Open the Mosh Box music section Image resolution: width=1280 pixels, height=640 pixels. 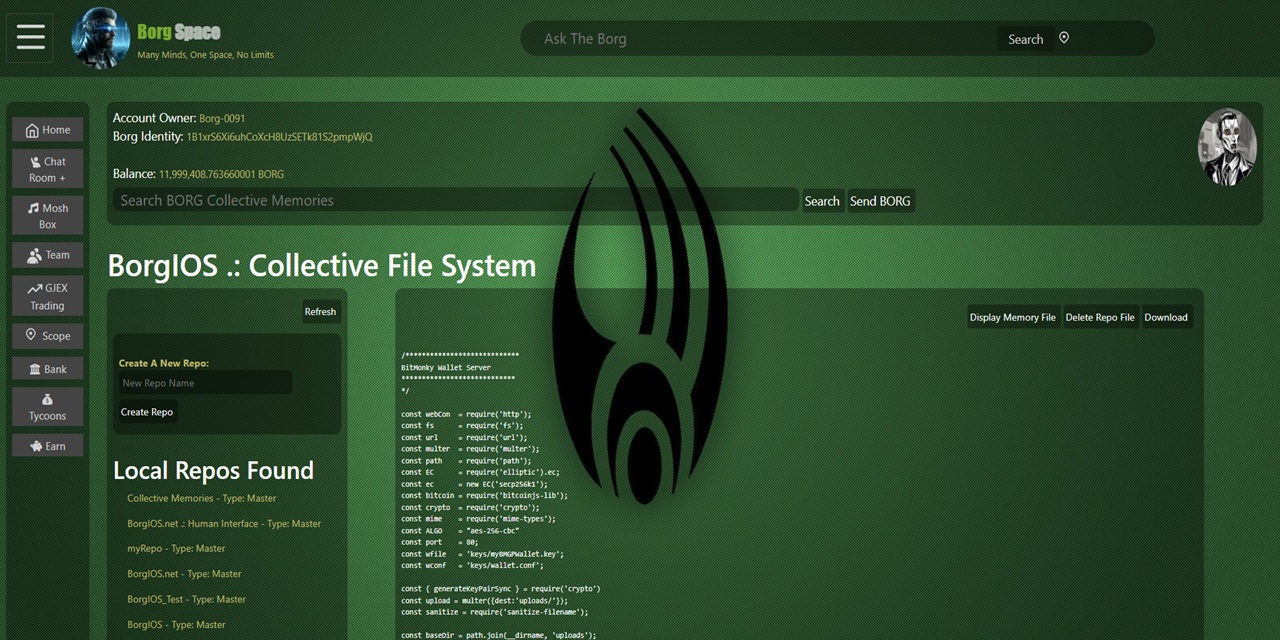48,216
